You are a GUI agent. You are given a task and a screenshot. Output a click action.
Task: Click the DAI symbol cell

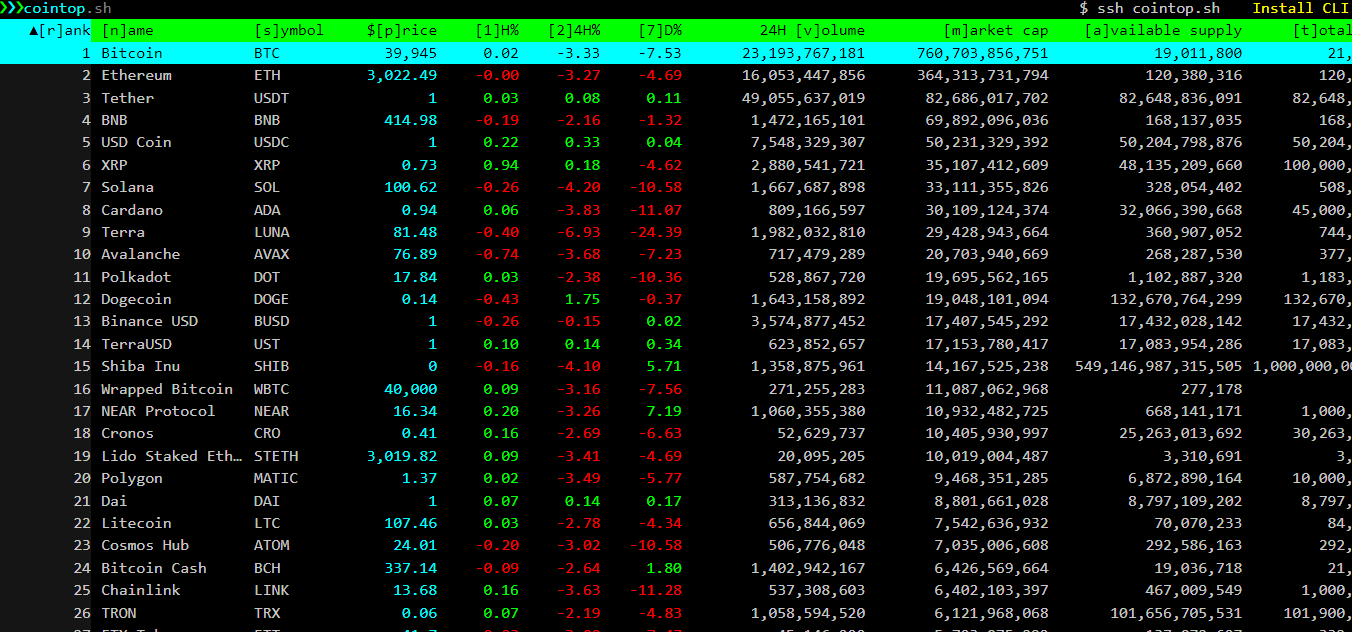coord(267,501)
